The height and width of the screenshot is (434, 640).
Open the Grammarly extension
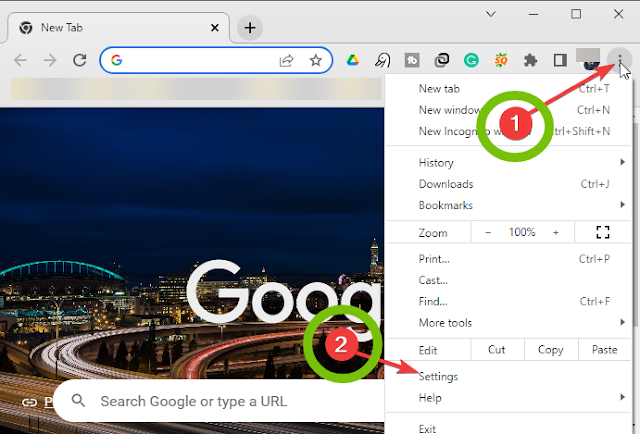pos(471,60)
